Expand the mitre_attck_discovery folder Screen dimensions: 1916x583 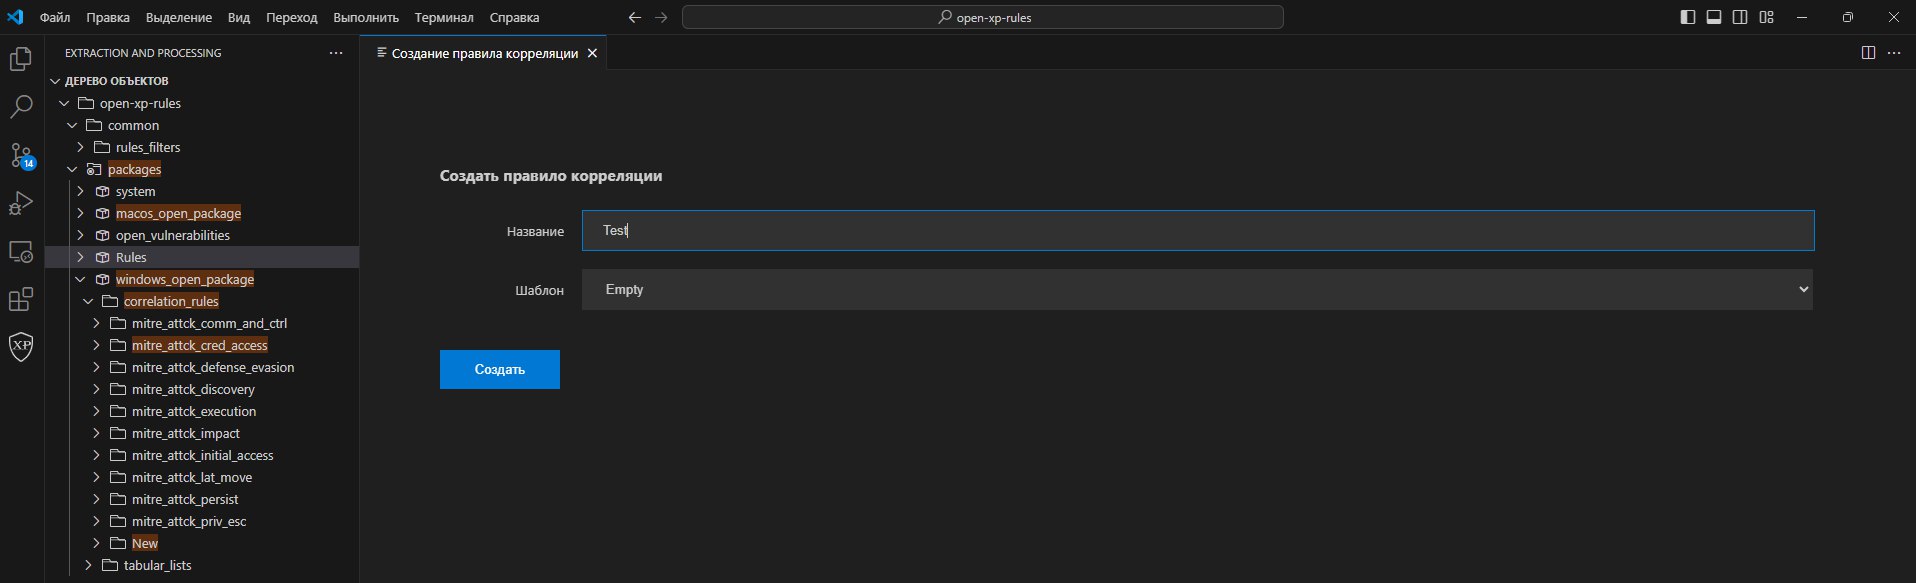click(x=96, y=389)
